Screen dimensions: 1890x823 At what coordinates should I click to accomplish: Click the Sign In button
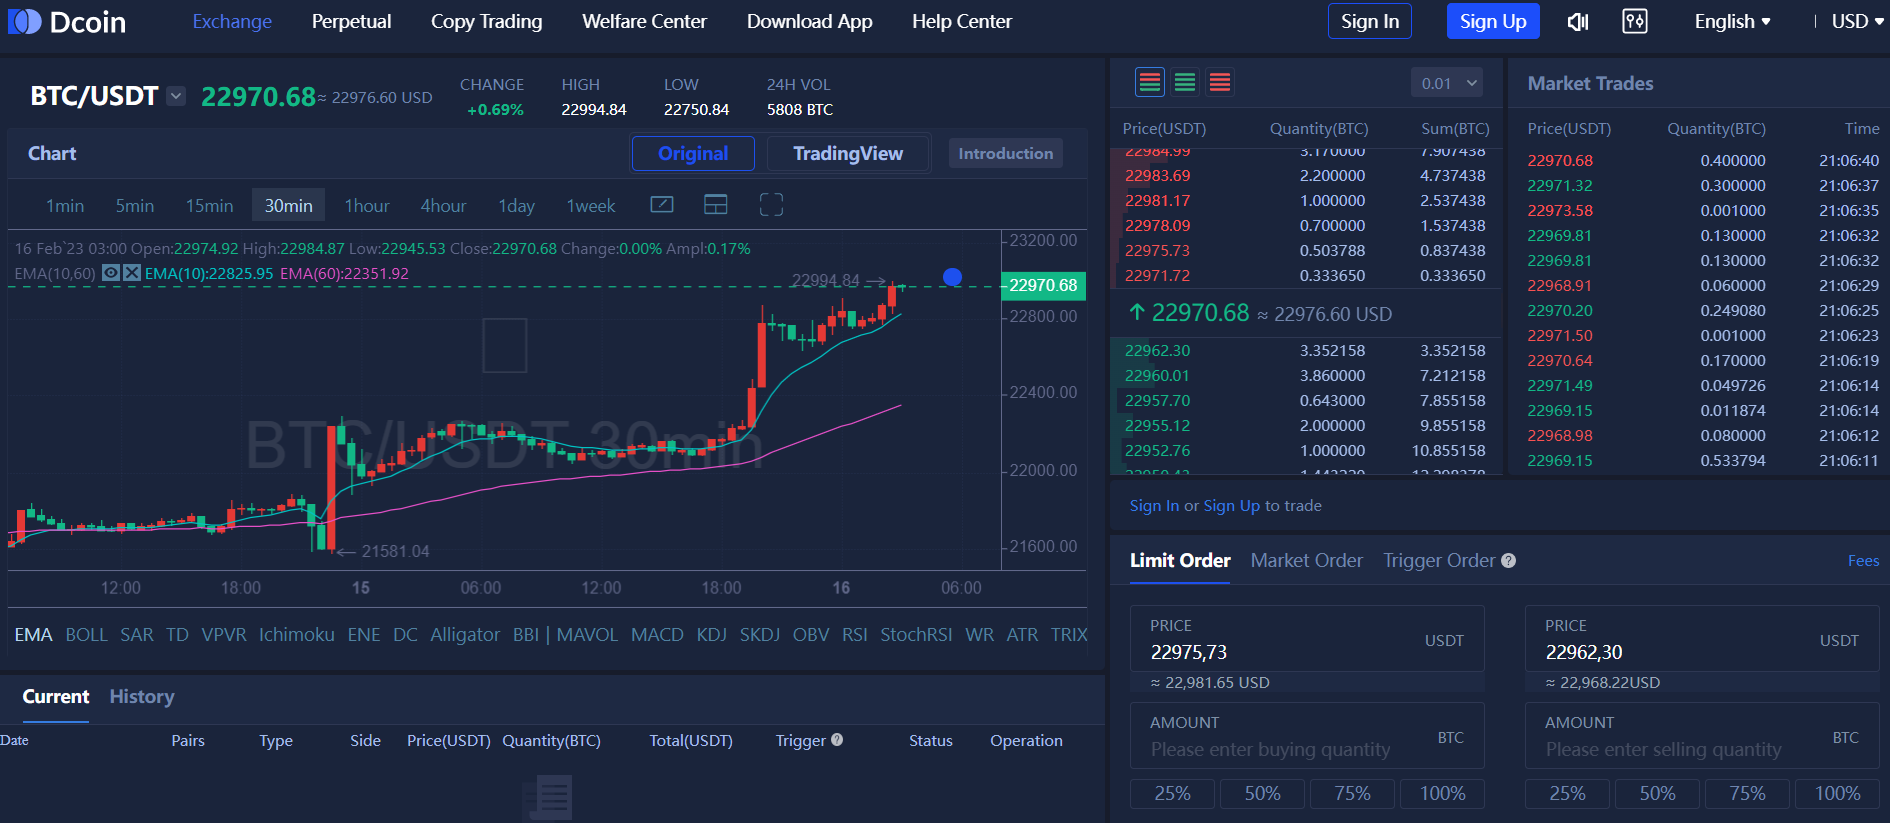click(1369, 21)
